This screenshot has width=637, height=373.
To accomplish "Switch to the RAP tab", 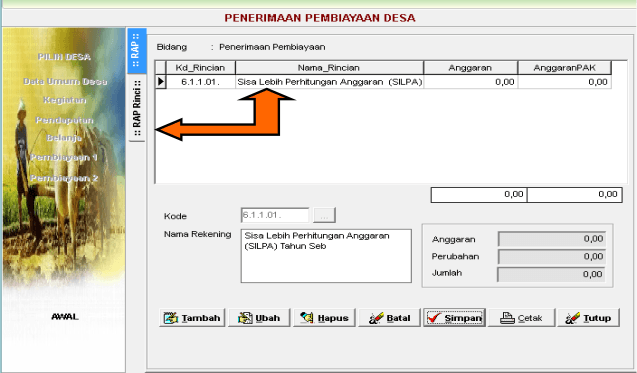I will [136, 50].
